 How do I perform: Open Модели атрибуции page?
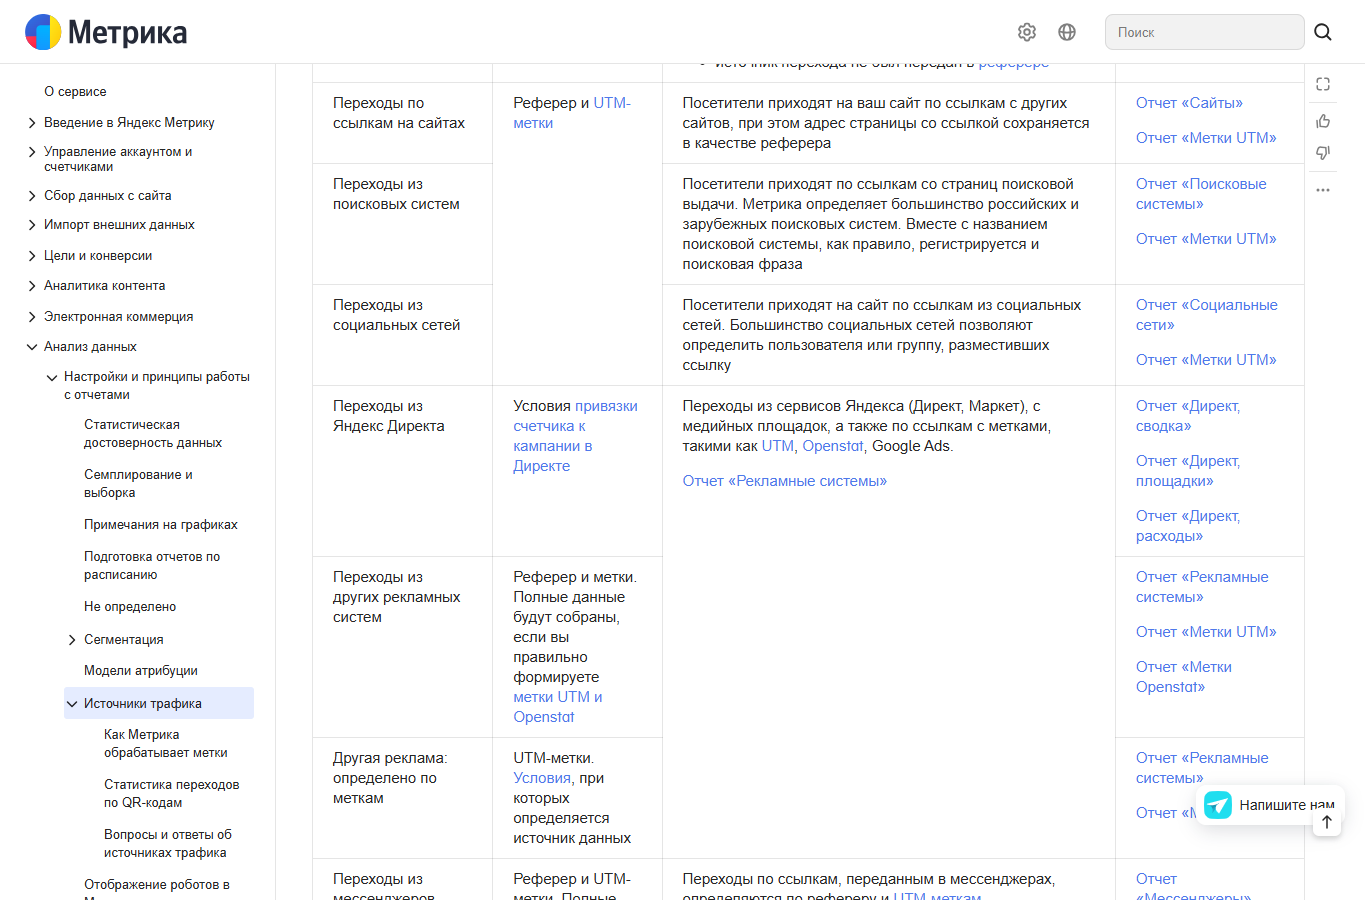141,671
